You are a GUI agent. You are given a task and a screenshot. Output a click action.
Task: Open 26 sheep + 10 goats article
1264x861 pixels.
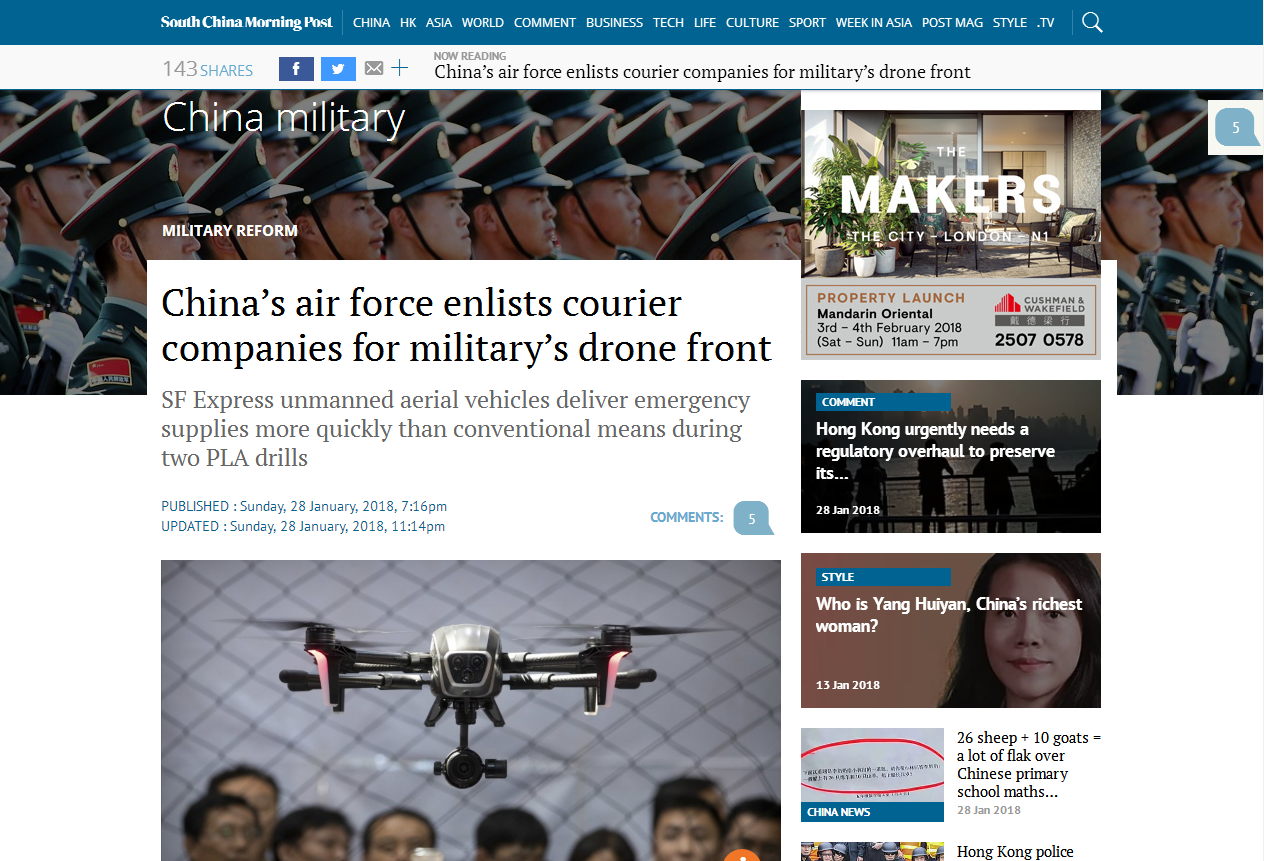click(x=1029, y=764)
